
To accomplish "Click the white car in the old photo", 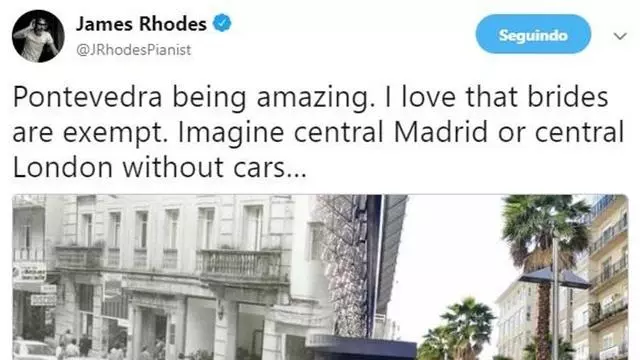I will coord(32,350).
